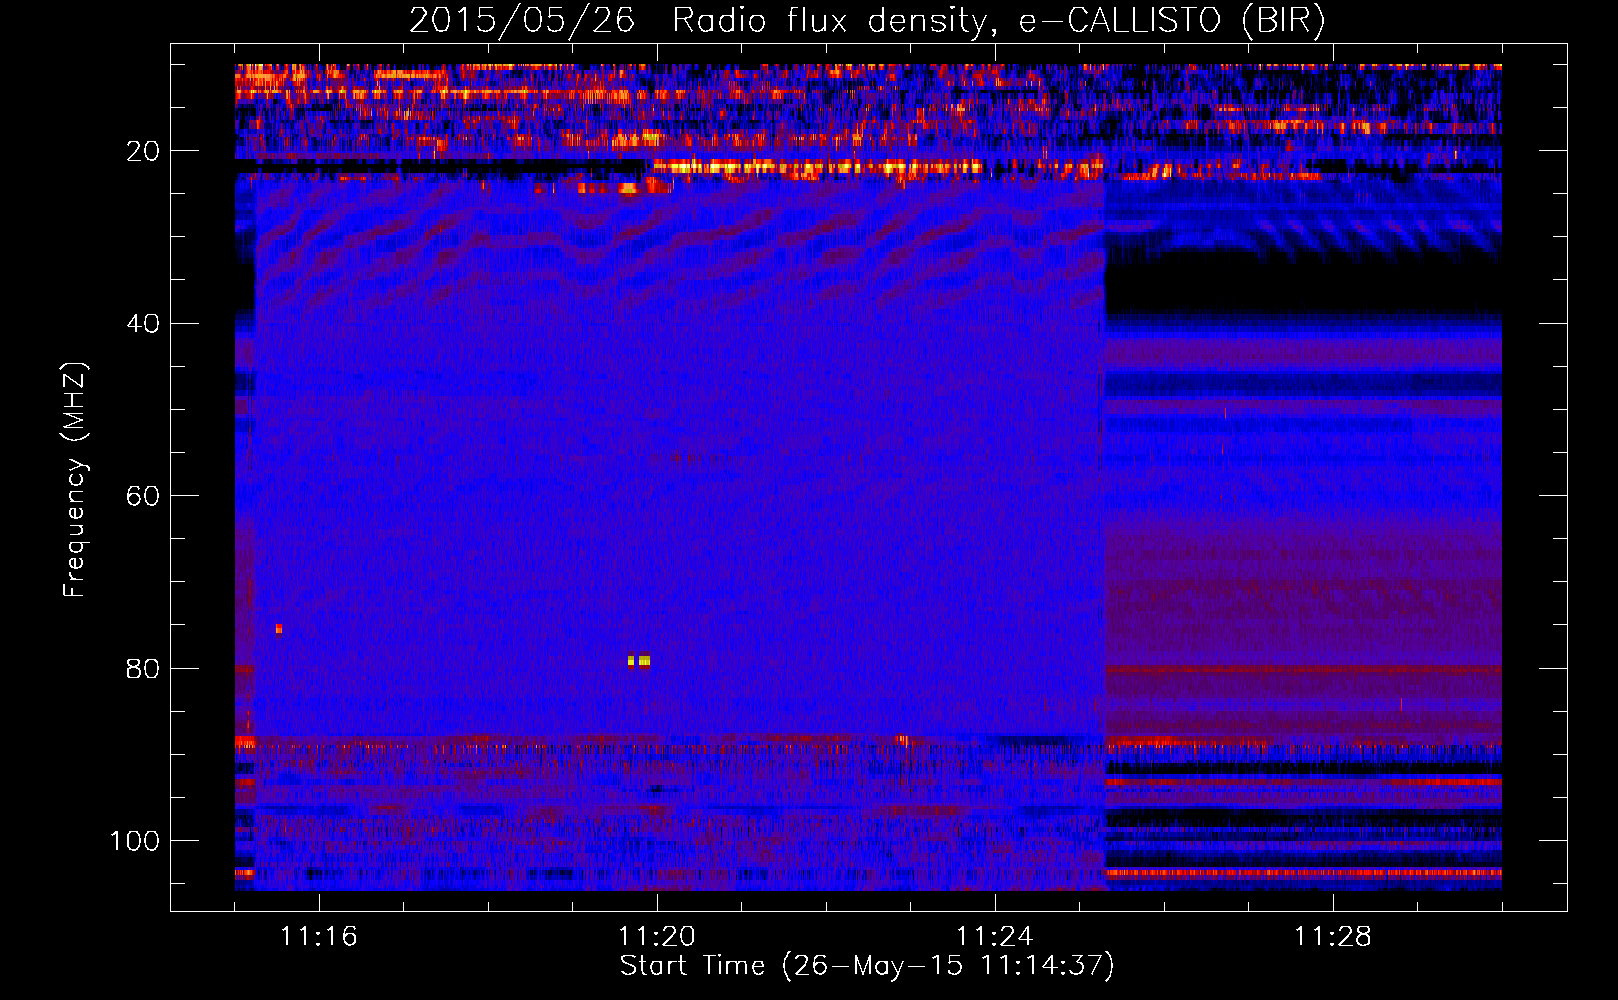
Task: Click the 11:20 time tick label
Action: [657, 937]
